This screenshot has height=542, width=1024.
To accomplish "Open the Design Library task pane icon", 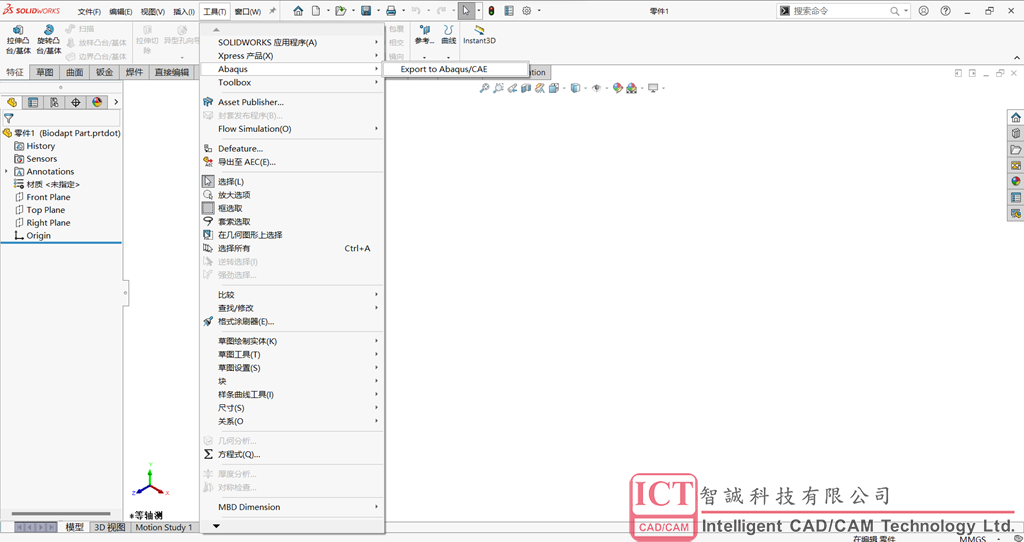I will click(x=1016, y=133).
